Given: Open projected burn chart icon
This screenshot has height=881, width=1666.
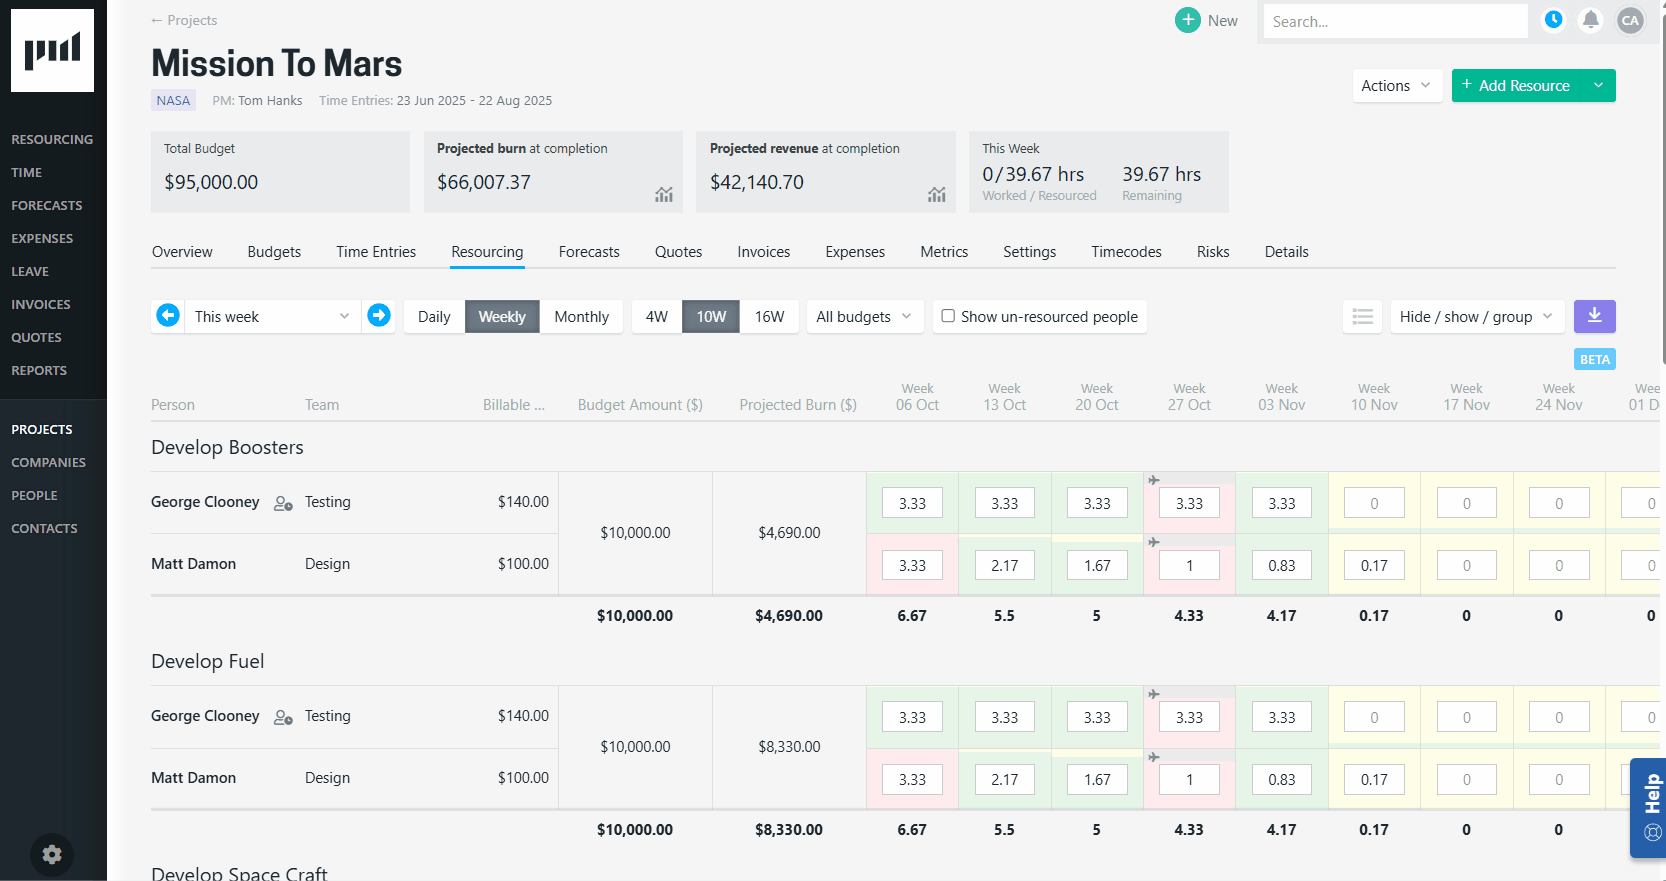Looking at the screenshot, I should click(x=664, y=194).
